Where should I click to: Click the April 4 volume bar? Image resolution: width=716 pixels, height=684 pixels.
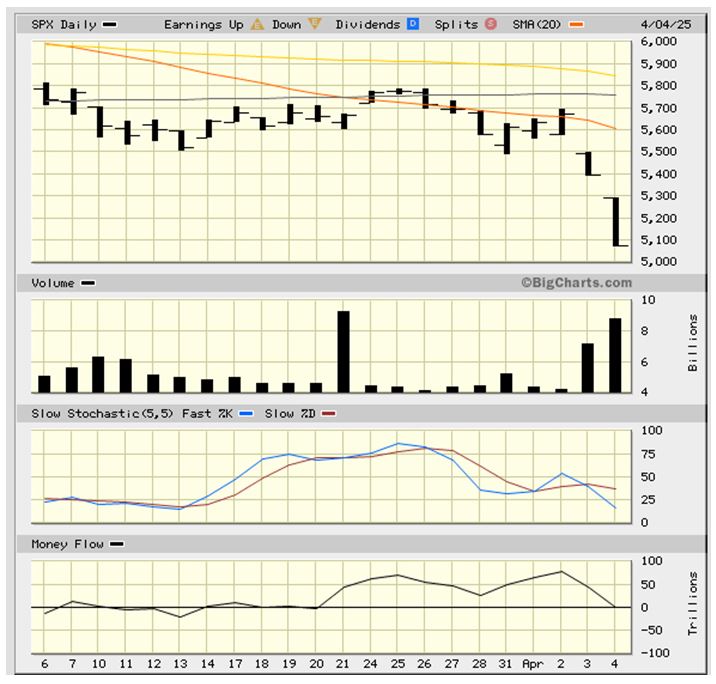tap(615, 356)
